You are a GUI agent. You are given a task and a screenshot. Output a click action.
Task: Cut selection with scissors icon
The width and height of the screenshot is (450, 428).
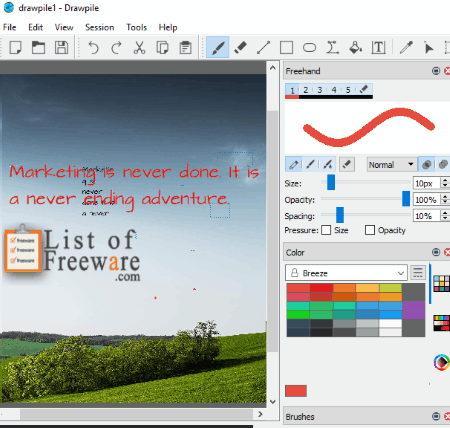pyautogui.click(x=139, y=47)
